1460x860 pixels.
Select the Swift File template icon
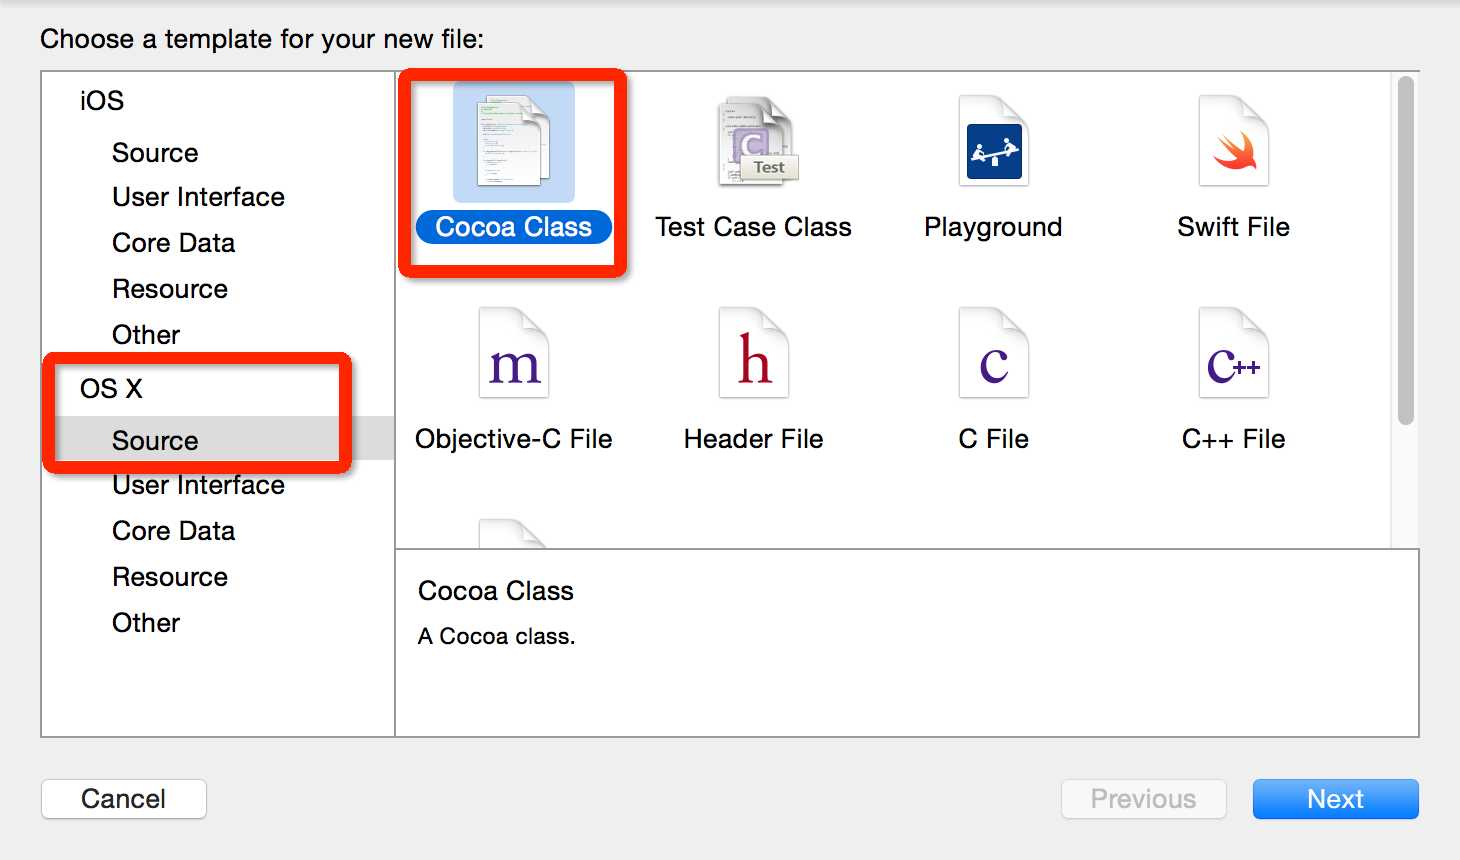(x=1234, y=142)
